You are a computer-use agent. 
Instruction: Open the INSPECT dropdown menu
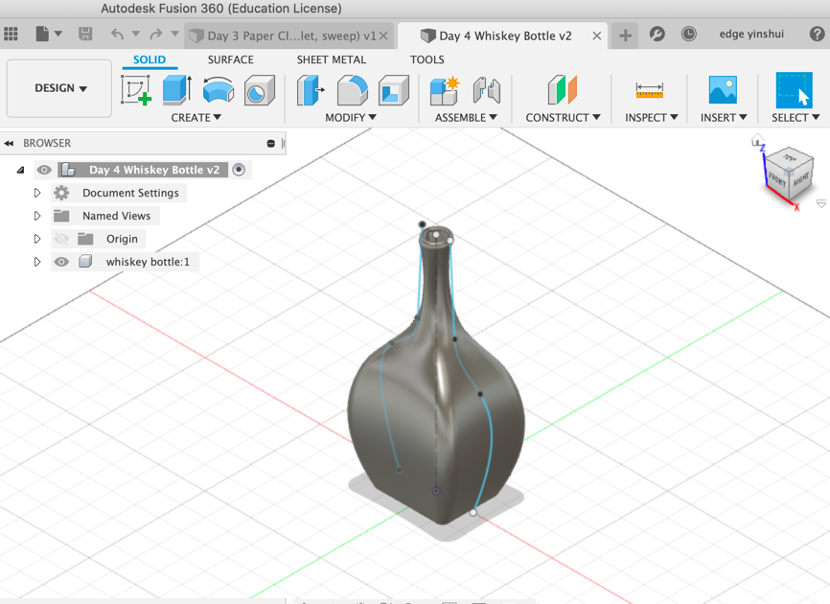(x=651, y=118)
